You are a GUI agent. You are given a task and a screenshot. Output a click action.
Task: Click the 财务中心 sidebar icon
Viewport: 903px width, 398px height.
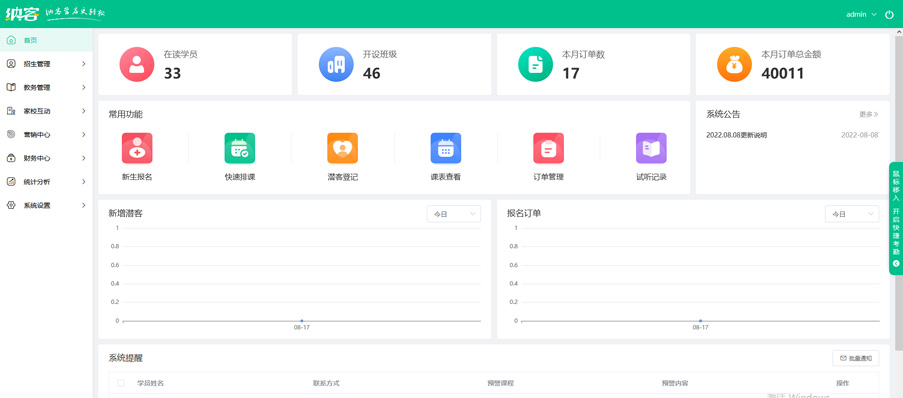(11, 158)
